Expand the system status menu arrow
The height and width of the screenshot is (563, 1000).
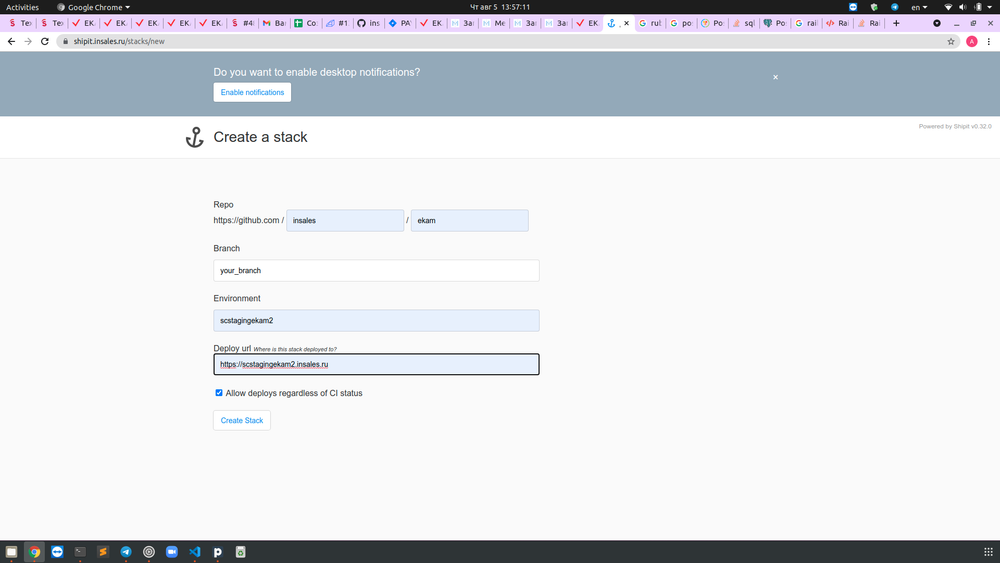pyautogui.click(x=989, y=7)
